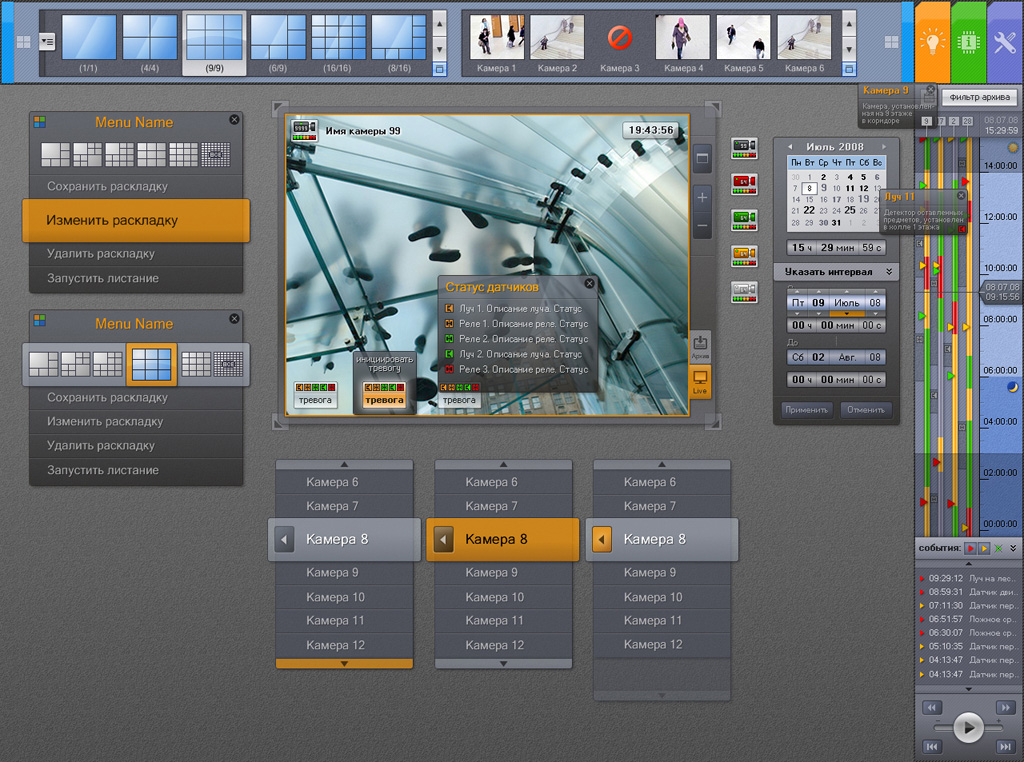Select day 22 in the calendar

[809, 210]
